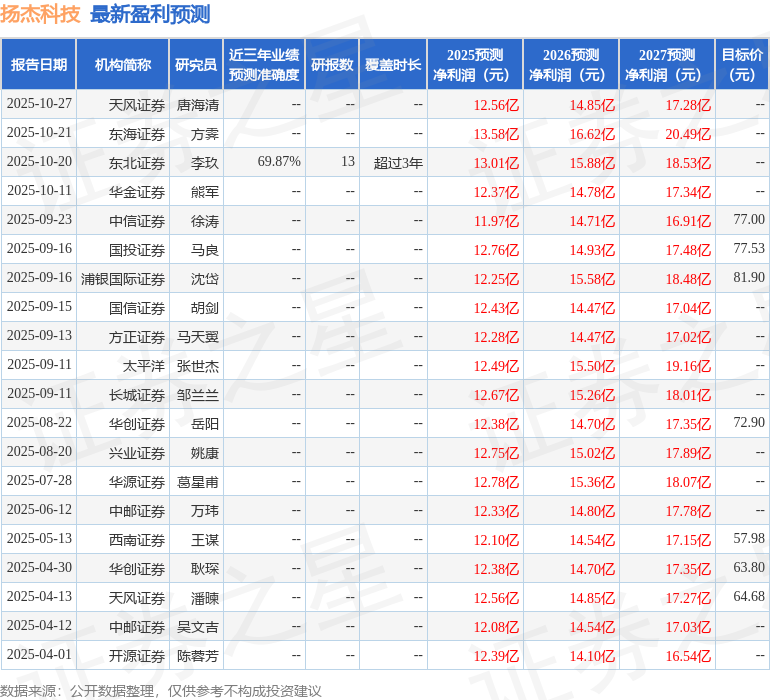
Task: Click the 覆盖时长 column header
Action: point(393,65)
